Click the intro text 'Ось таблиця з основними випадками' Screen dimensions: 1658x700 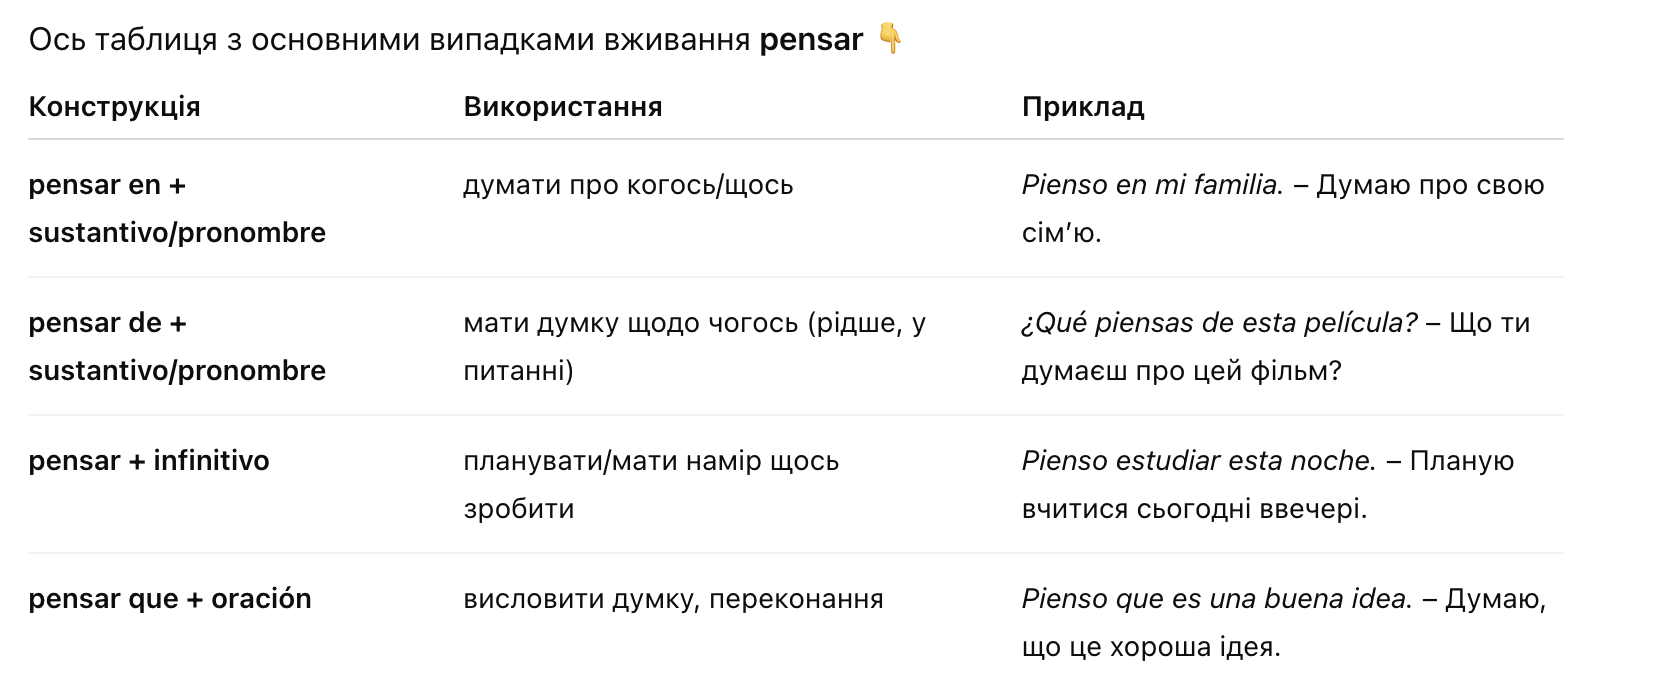pos(390,40)
